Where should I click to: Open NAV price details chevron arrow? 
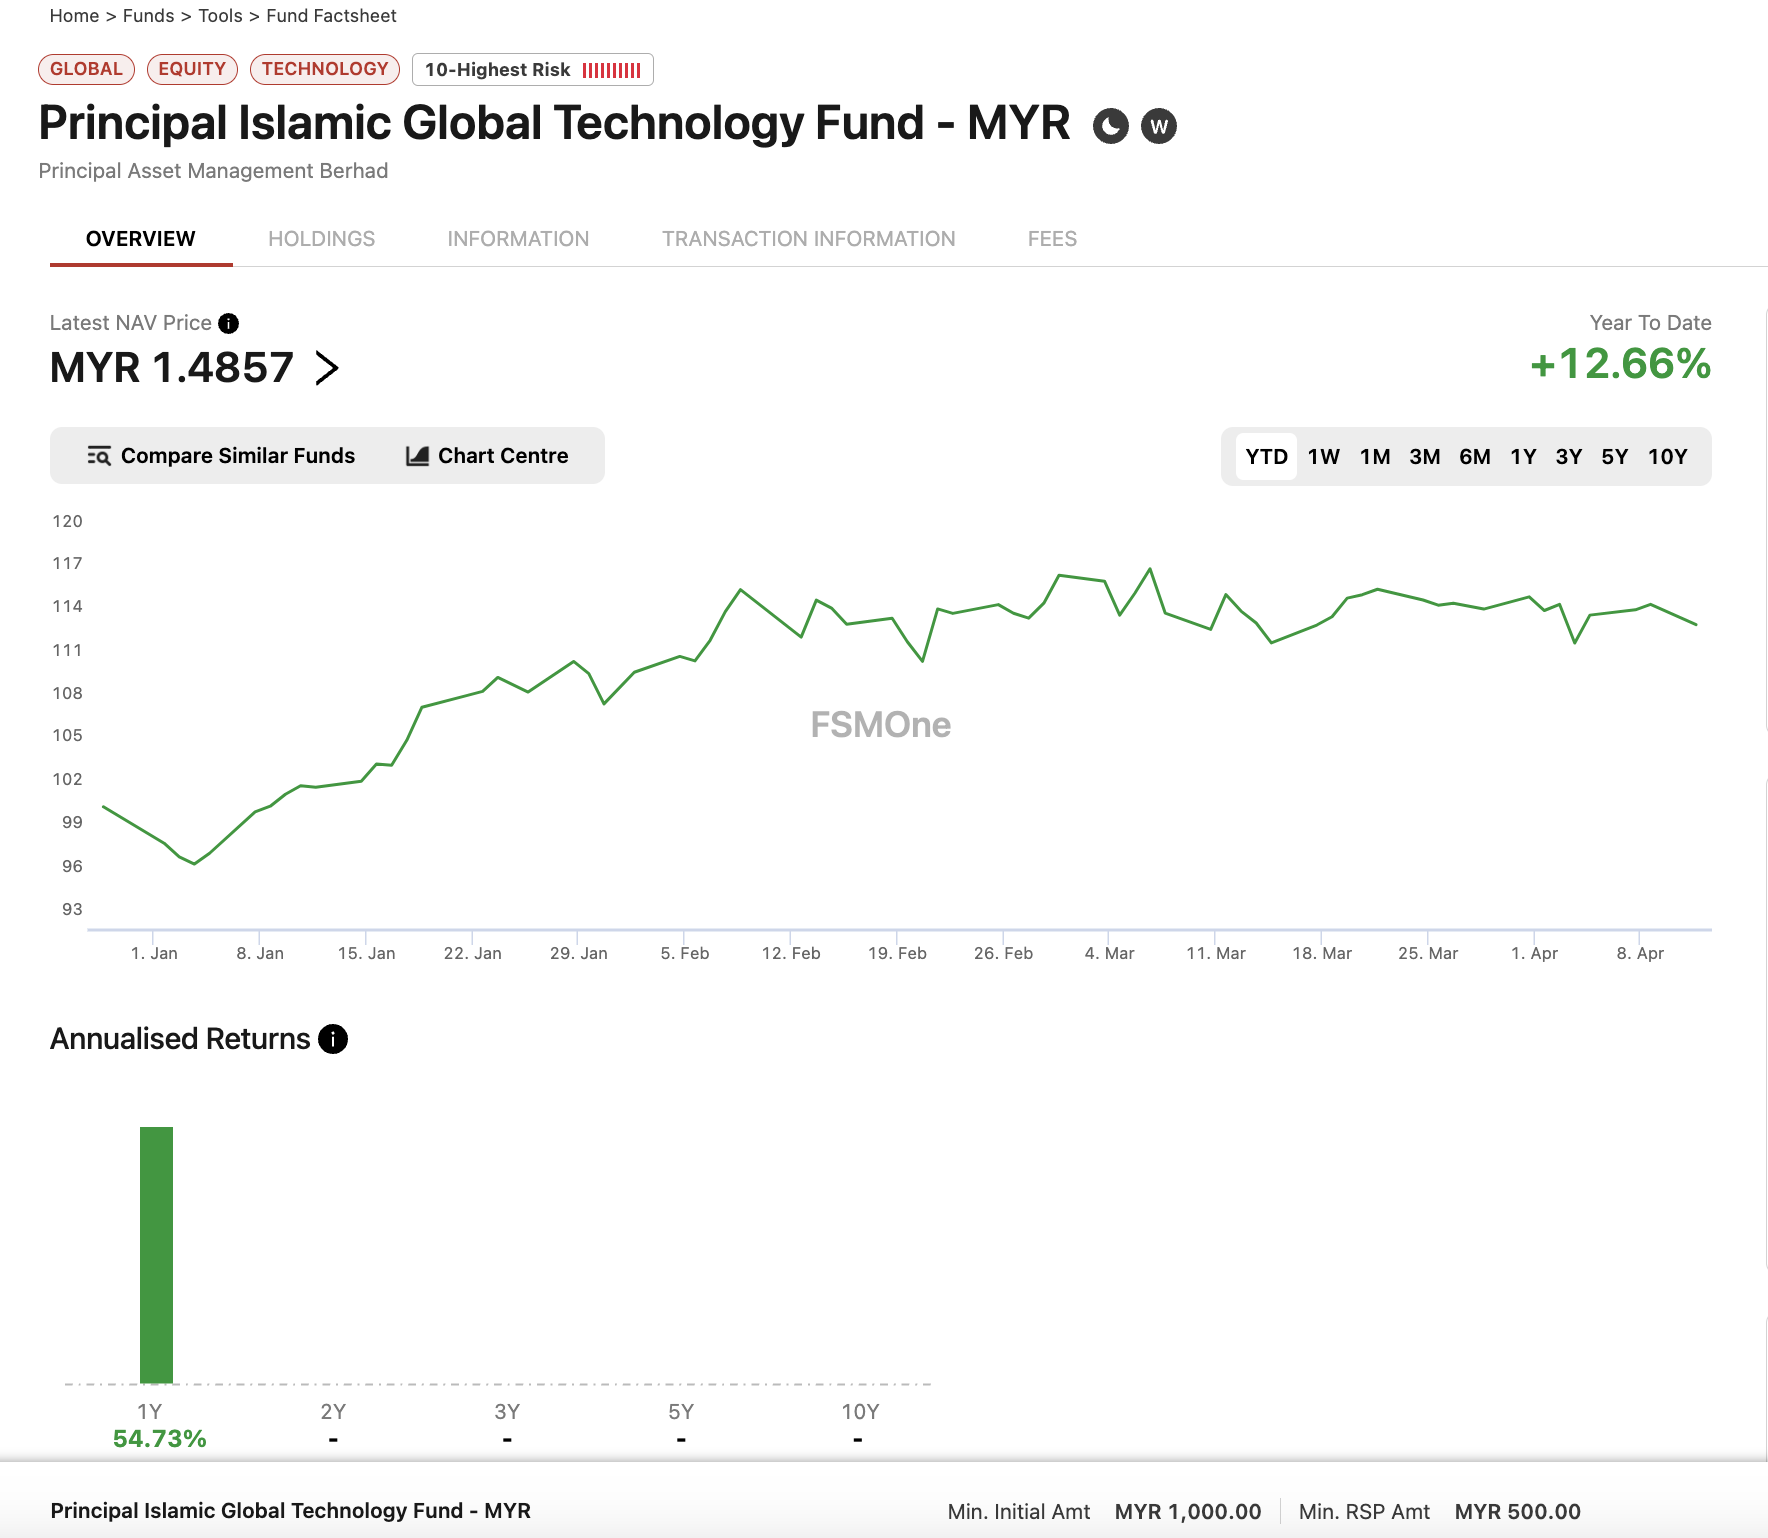[x=327, y=368]
